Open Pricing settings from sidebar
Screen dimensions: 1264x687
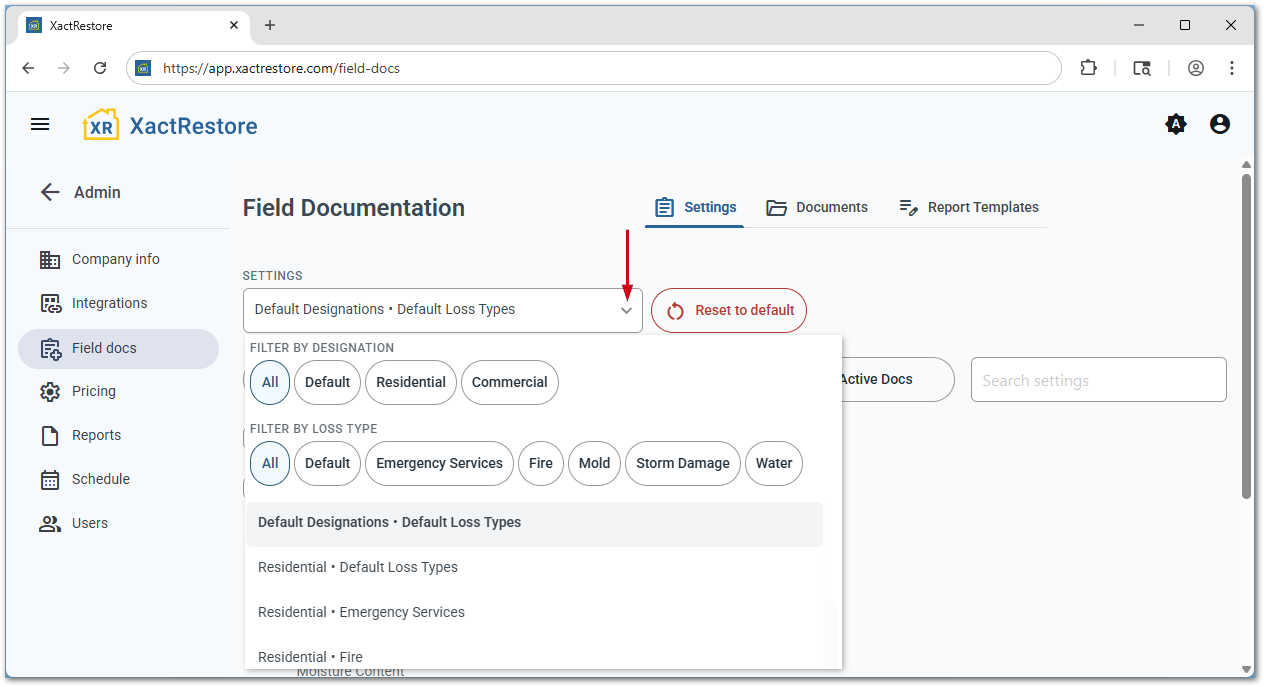93,391
